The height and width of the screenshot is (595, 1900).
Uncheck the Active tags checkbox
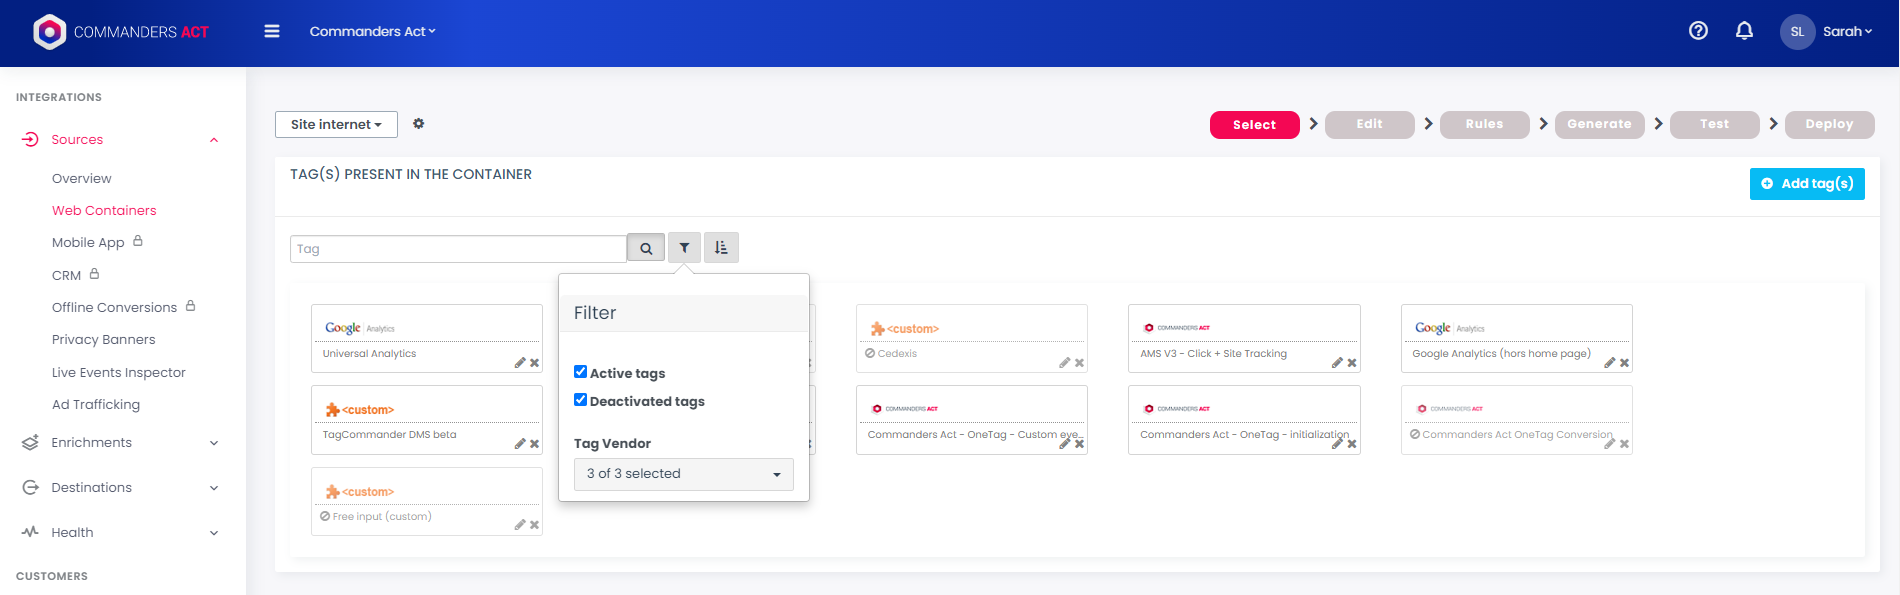580,372
